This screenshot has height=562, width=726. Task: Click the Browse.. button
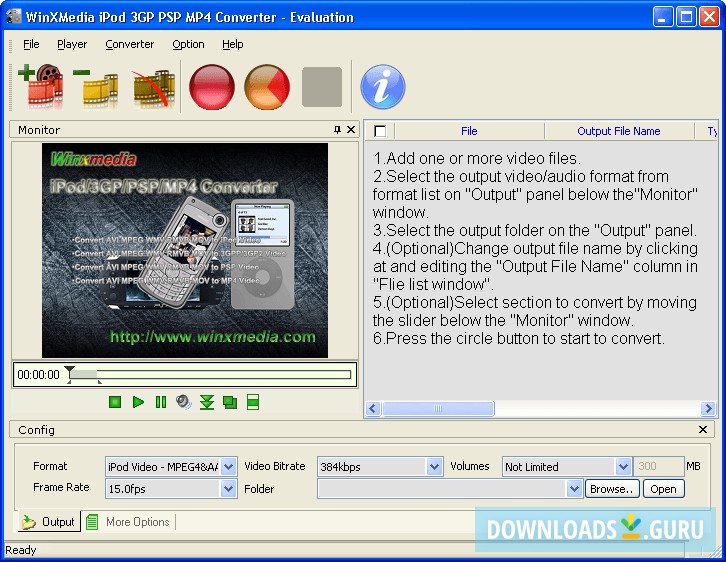(612, 489)
